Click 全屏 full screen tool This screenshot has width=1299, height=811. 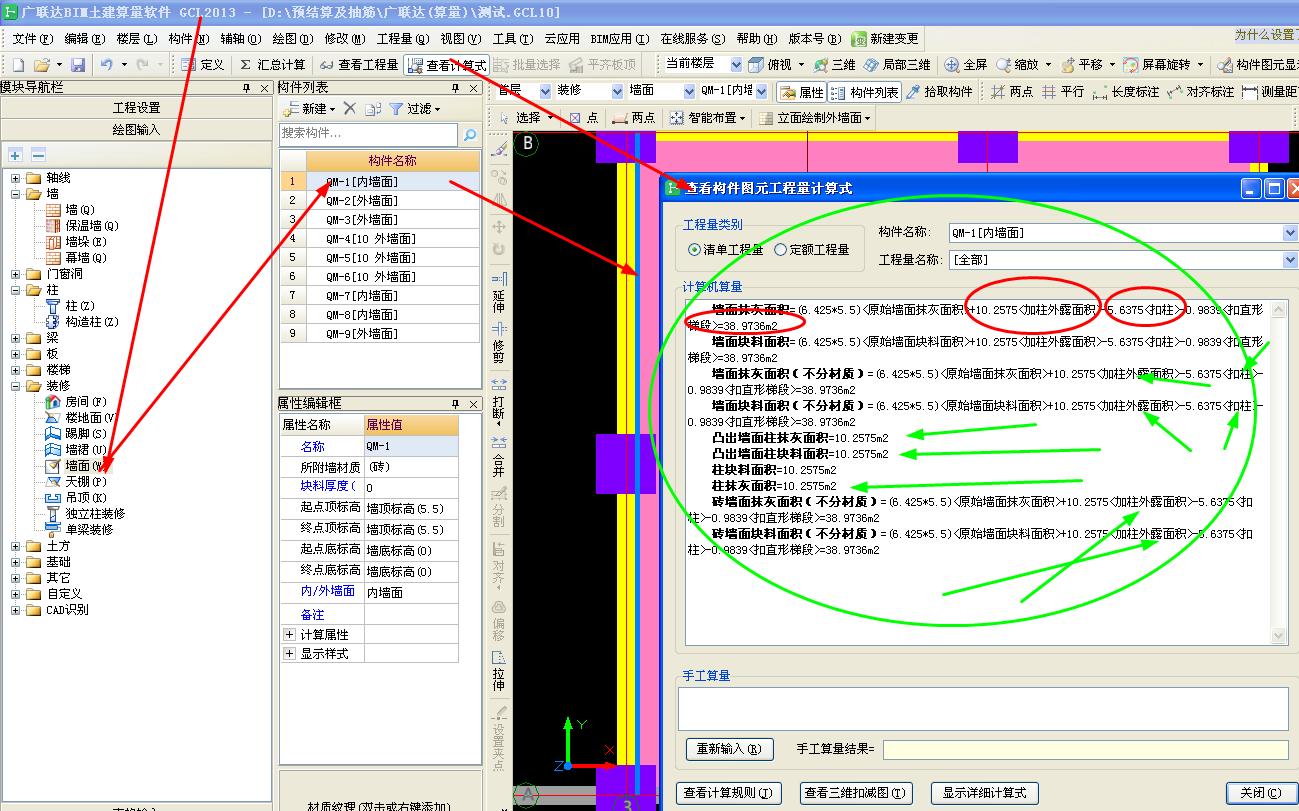coord(966,64)
